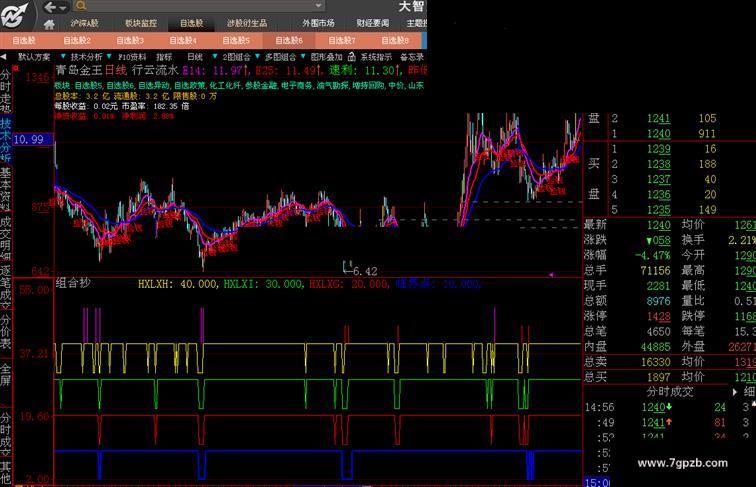The image size is (756, 487).
Task: Select the 分价表 sidebar tab
Action: coord(5,332)
